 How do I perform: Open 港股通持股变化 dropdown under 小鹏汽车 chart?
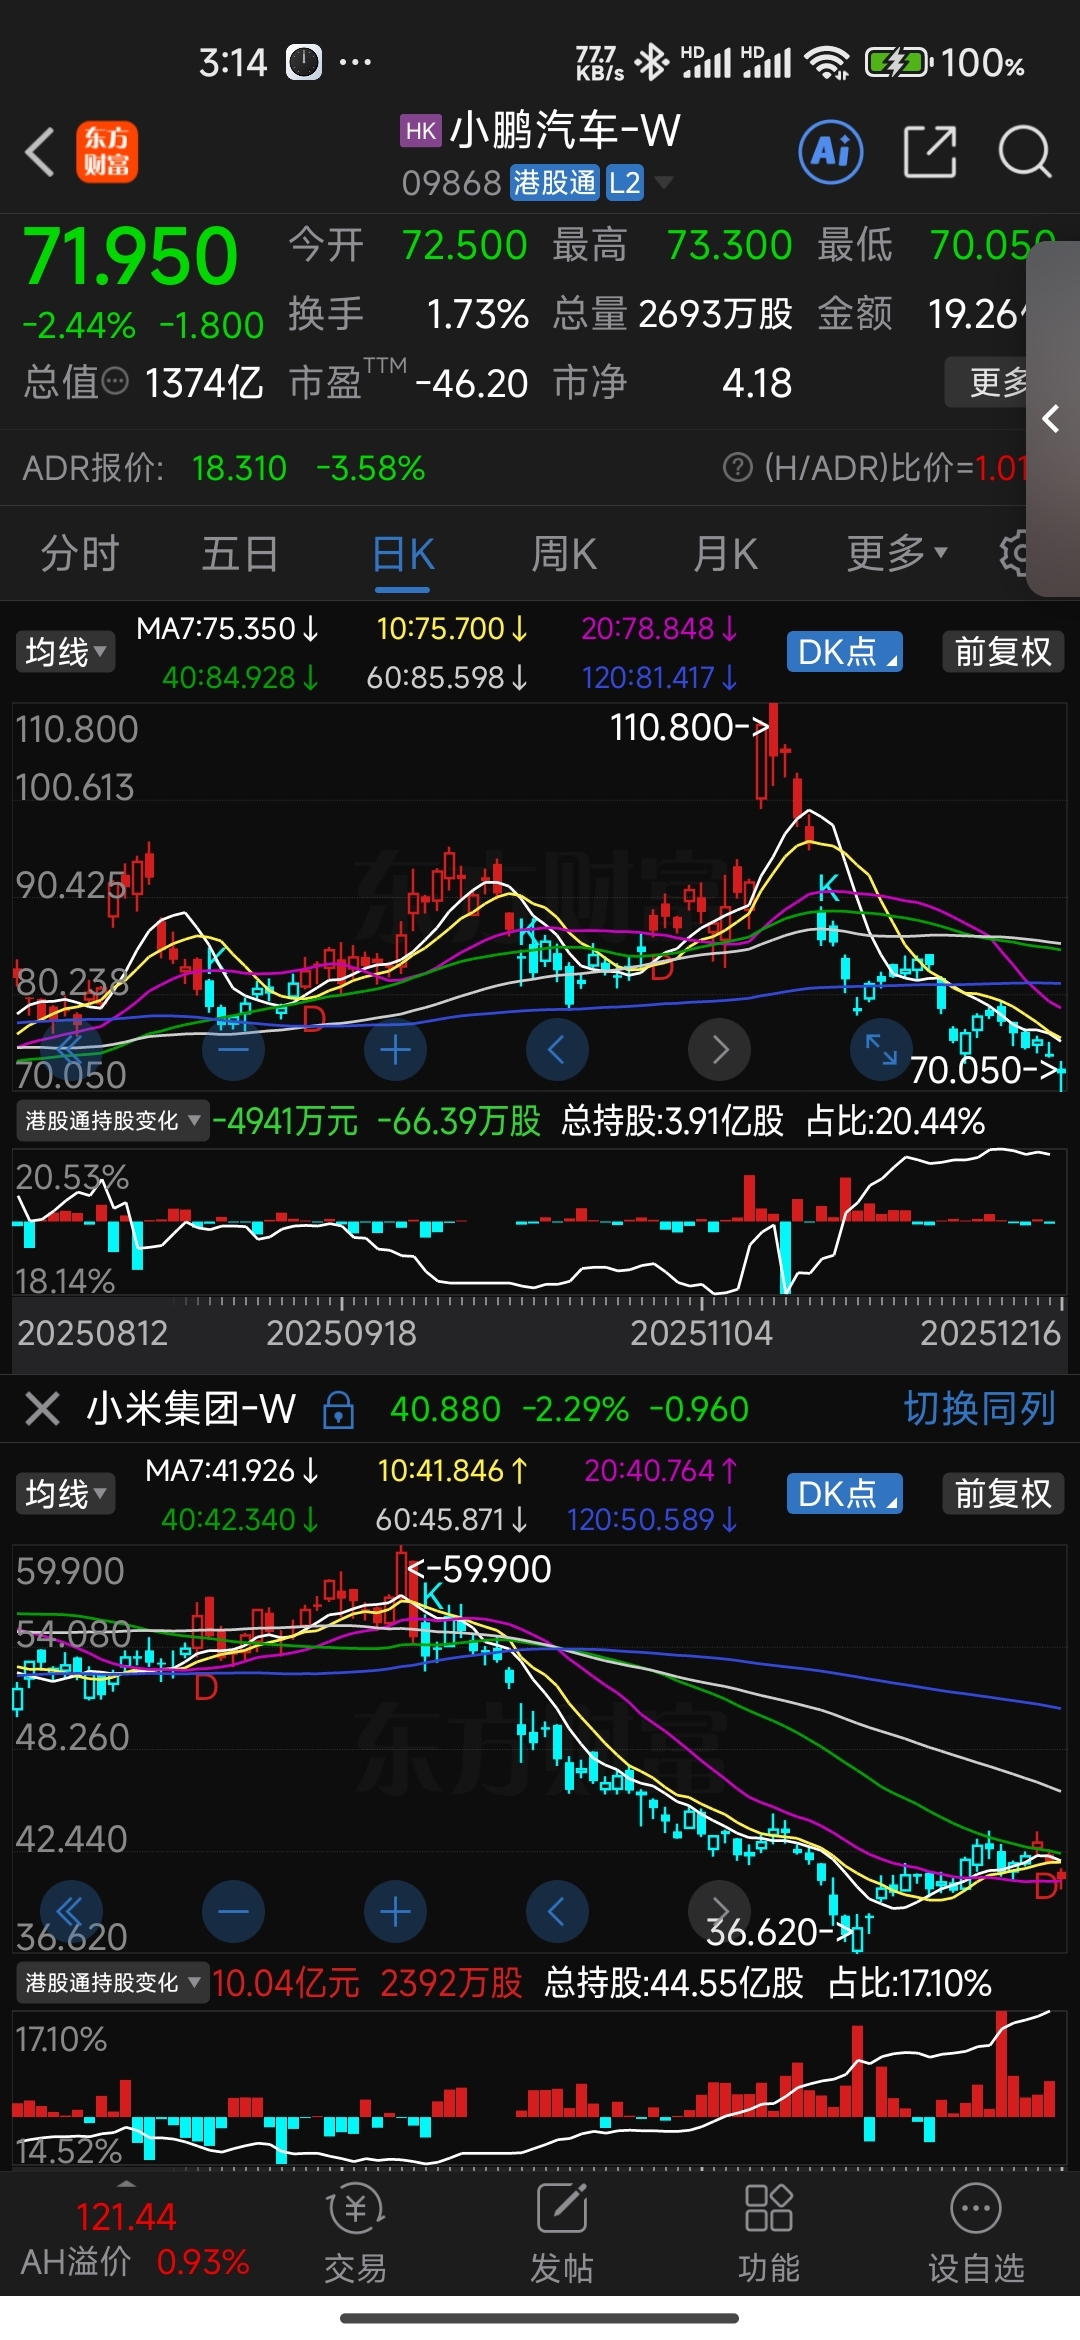(x=112, y=1121)
